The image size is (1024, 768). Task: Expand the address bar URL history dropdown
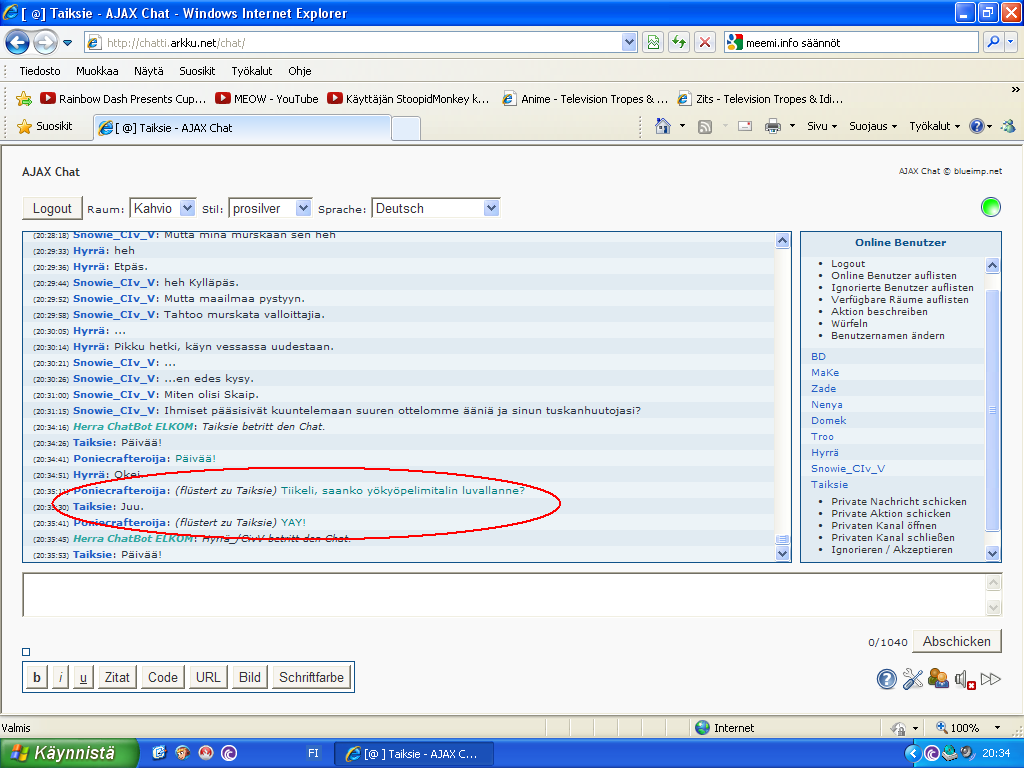click(x=629, y=43)
